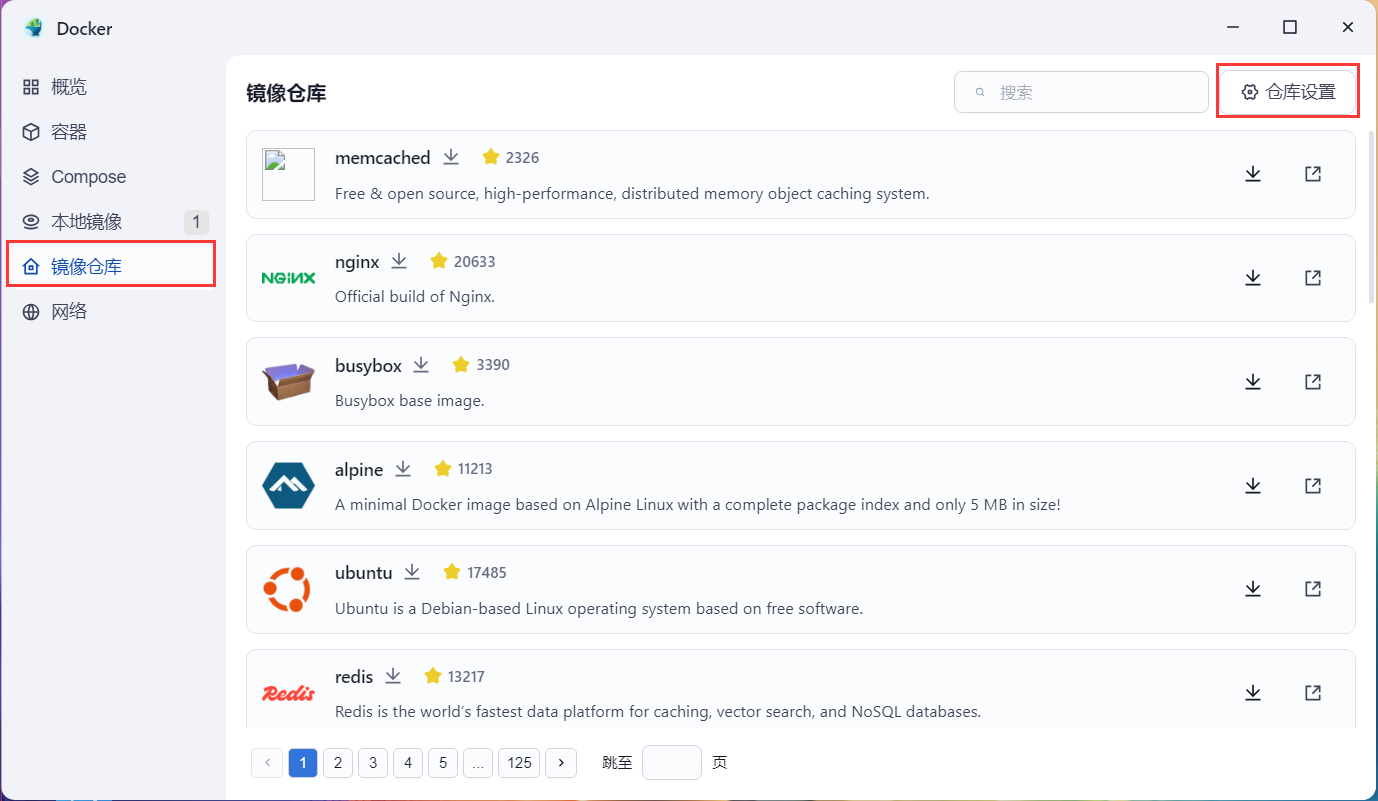
Task: Download the ubuntu image using arrow icon
Action: tap(1253, 589)
